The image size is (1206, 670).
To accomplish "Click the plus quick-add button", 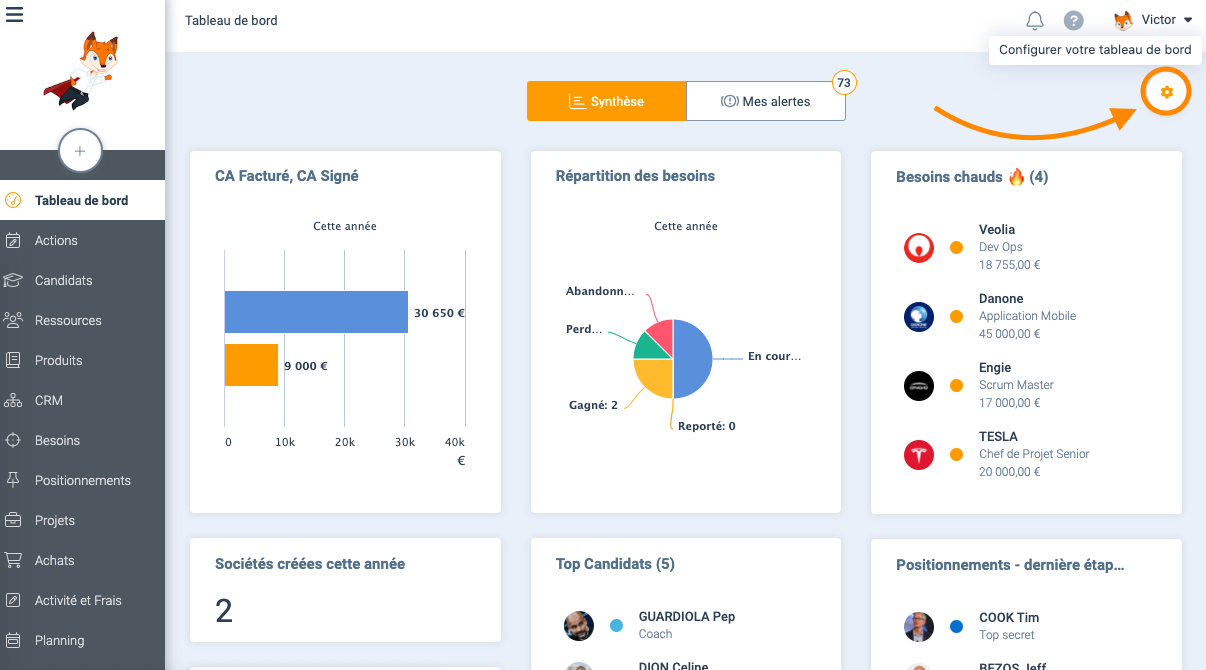I will (80, 151).
